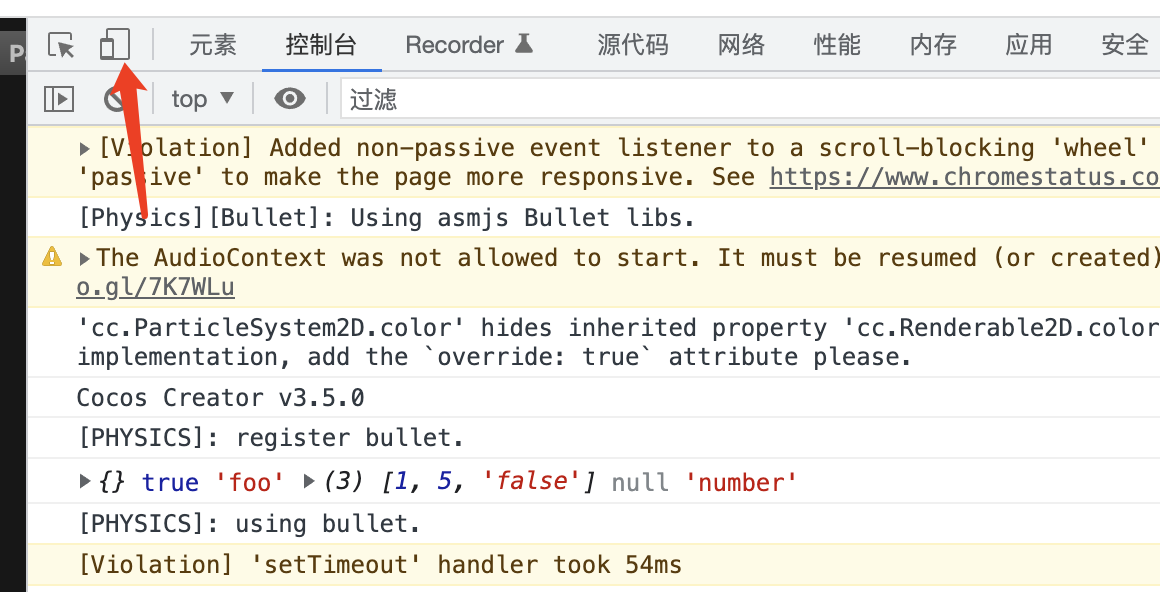Viewport: 1160px width, 592px height.
Task: Expand the AudioContext warning message
Action: click(x=85, y=258)
